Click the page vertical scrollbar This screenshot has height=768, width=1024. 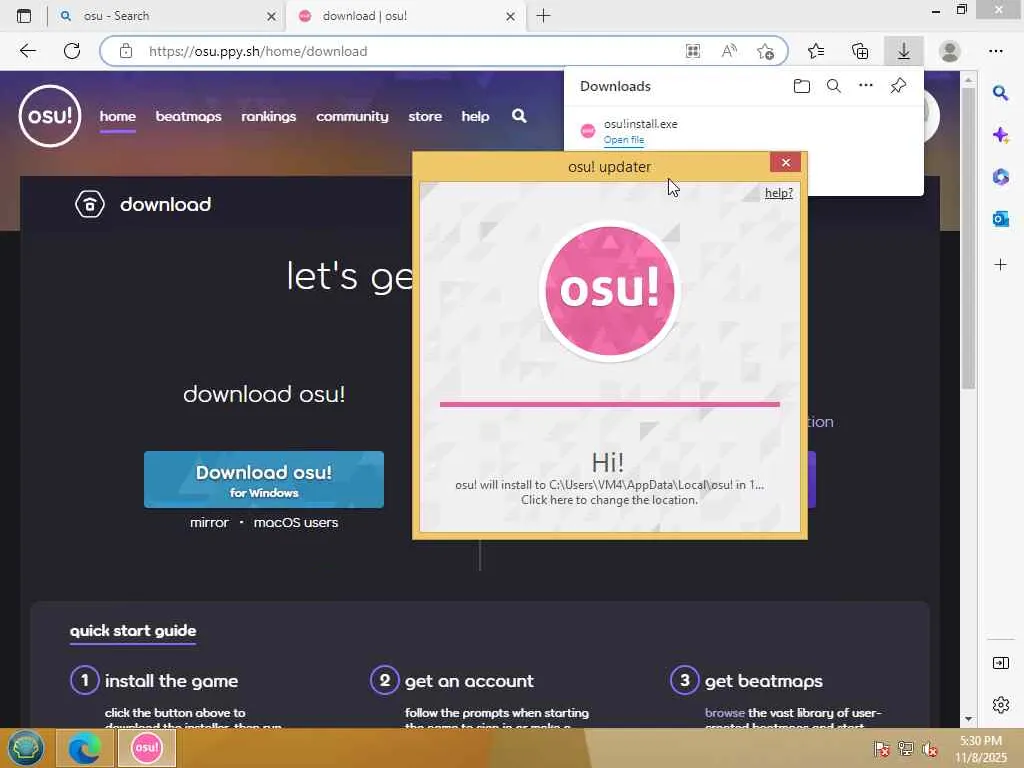(968, 238)
